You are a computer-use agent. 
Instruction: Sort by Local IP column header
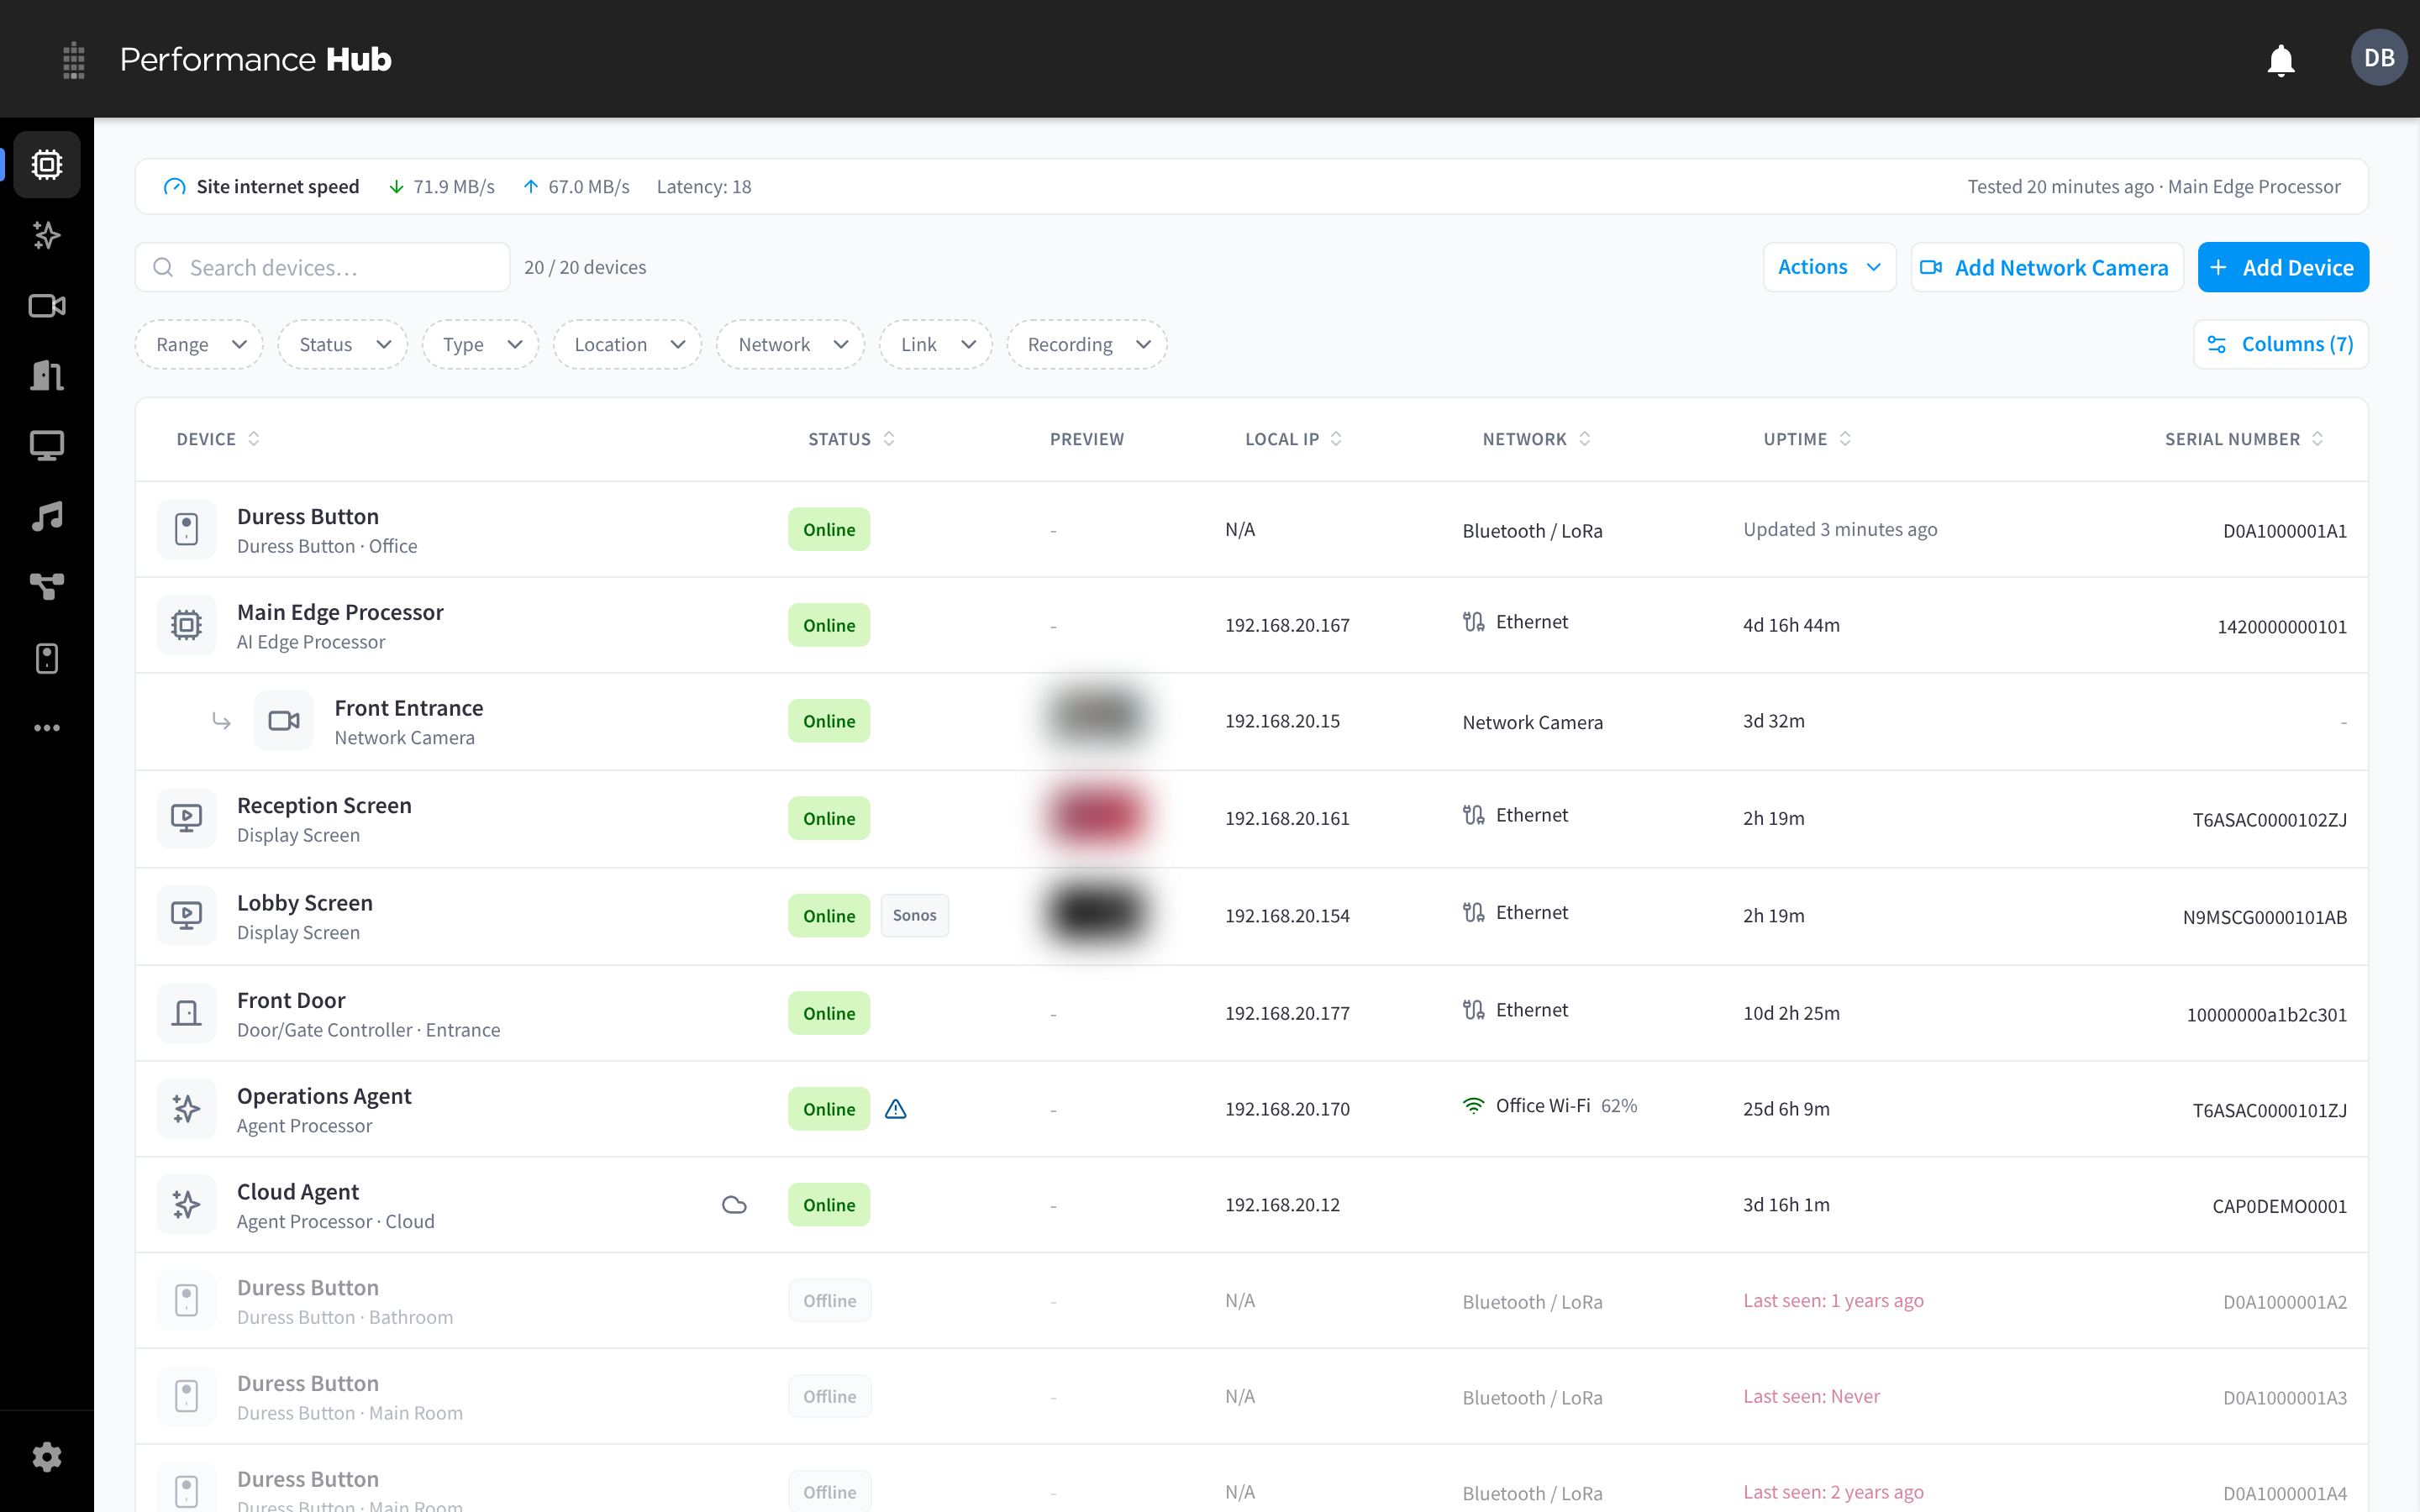tap(1293, 439)
